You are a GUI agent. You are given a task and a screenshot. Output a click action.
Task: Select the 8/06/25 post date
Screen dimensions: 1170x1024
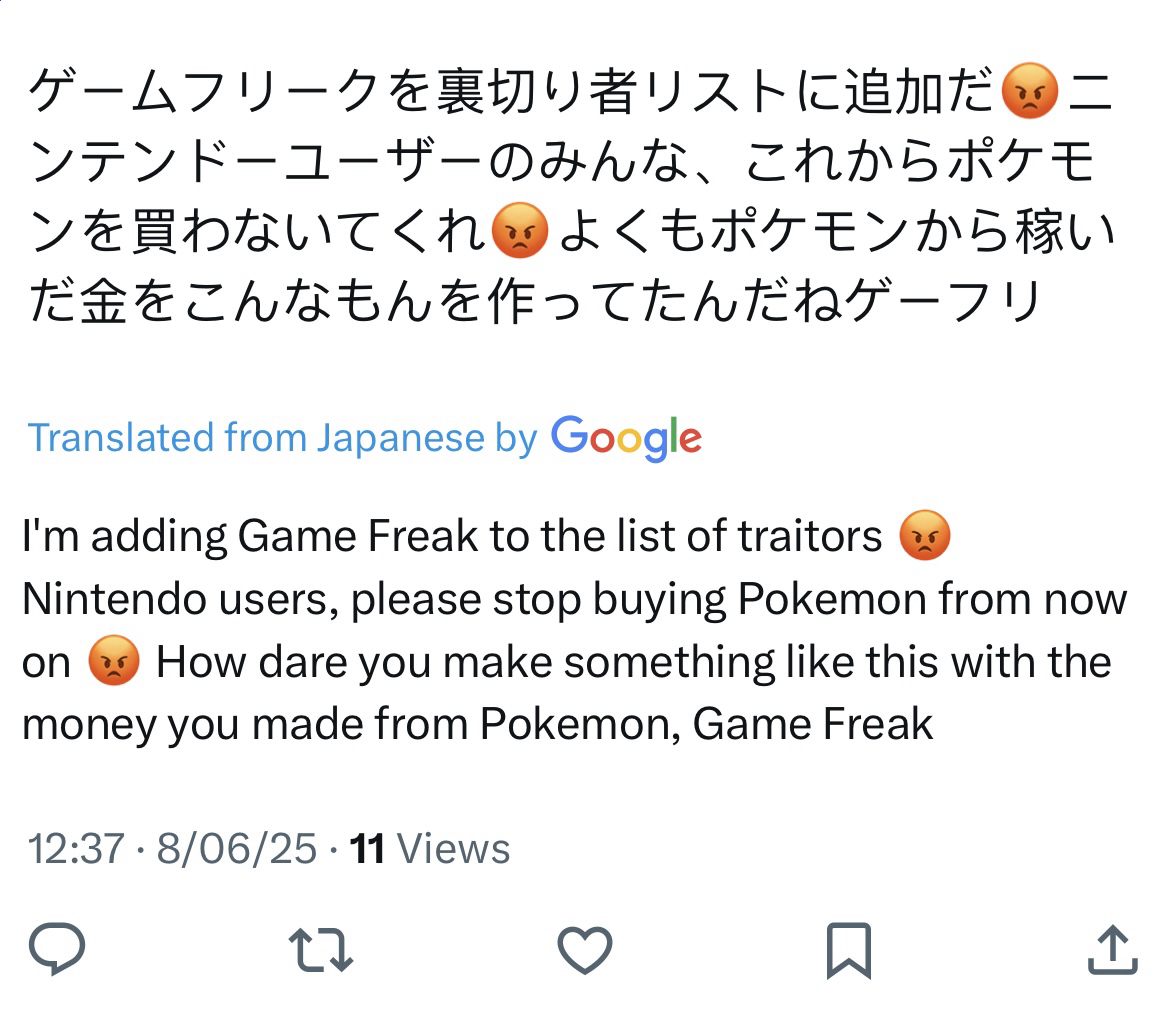pyautogui.click(x=237, y=849)
